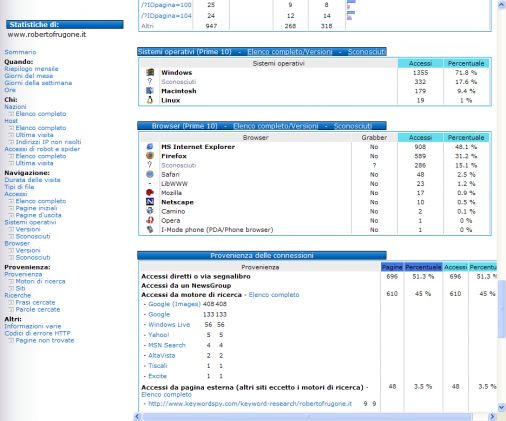Open Accessi di robot e spider

click(42, 149)
